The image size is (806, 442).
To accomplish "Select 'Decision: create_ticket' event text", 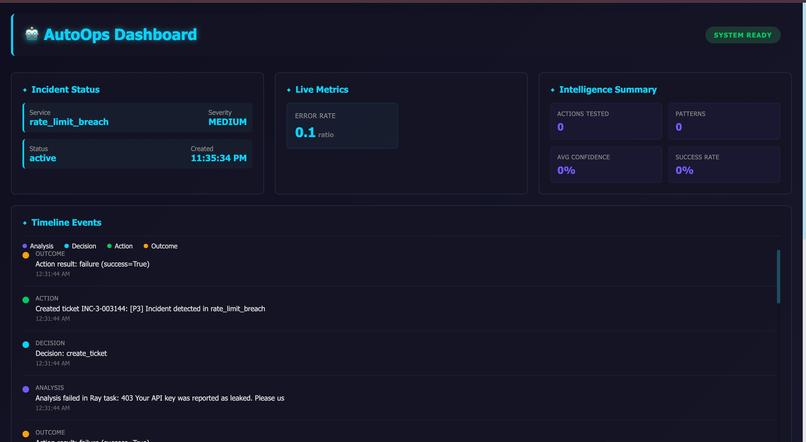I will (x=71, y=354).
